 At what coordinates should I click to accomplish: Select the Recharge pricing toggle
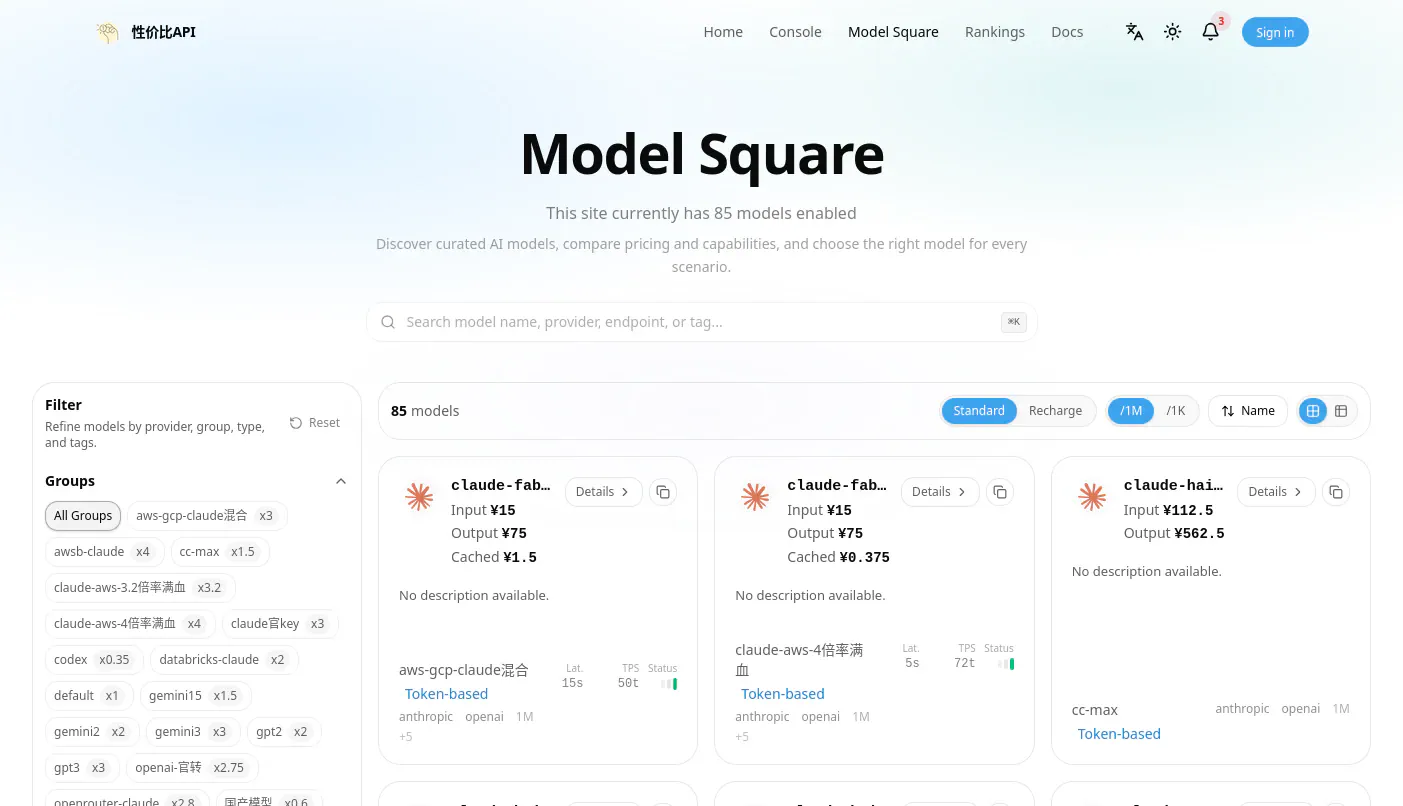click(1055, 411)
